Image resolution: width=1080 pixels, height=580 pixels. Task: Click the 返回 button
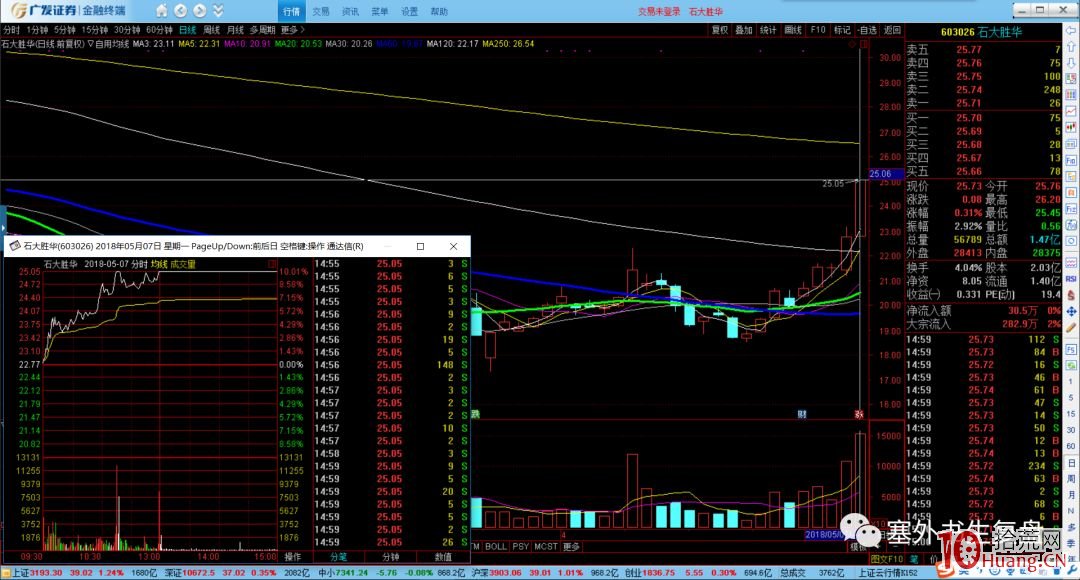coord(893,30)
